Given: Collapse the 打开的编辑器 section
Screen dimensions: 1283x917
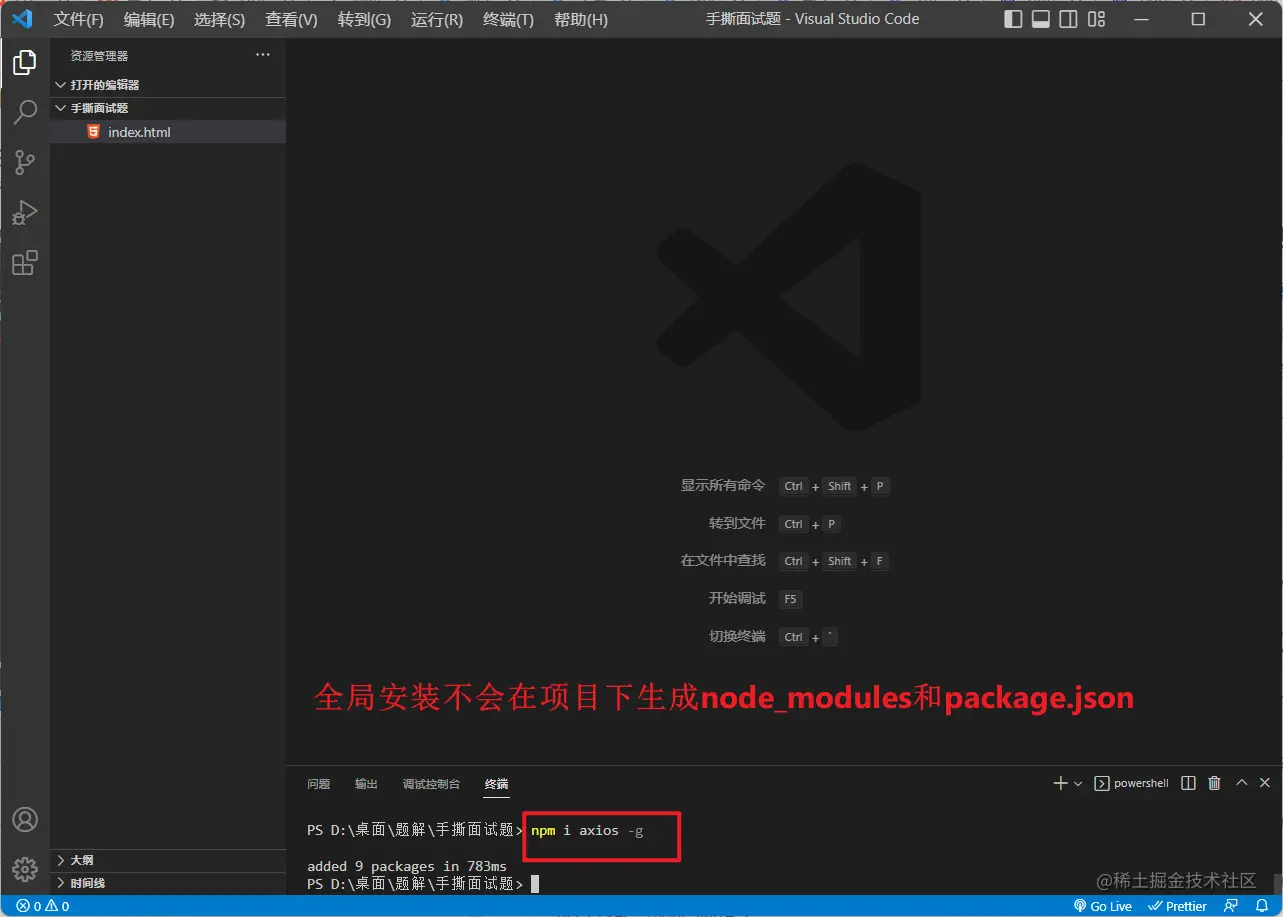Looking at the screenshot, I should click(x=168, y=85).
